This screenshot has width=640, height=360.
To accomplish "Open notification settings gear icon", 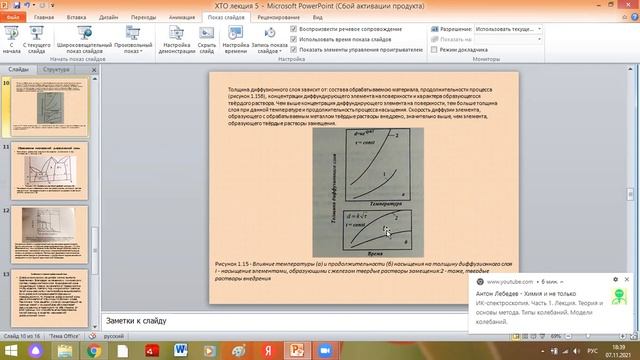I will point(616,280).
